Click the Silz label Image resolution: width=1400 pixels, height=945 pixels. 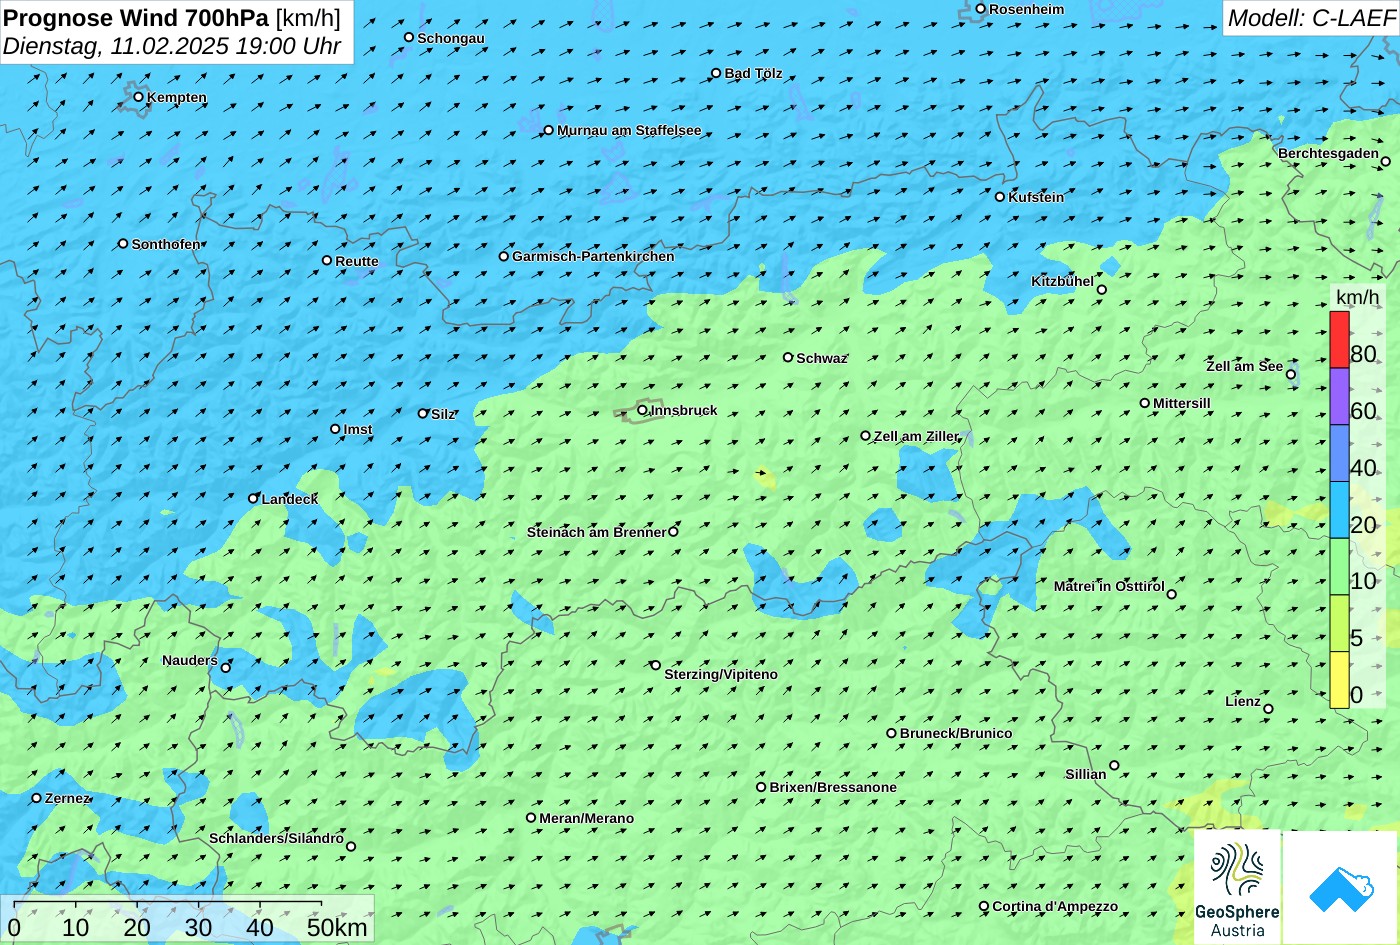point(443,414)
